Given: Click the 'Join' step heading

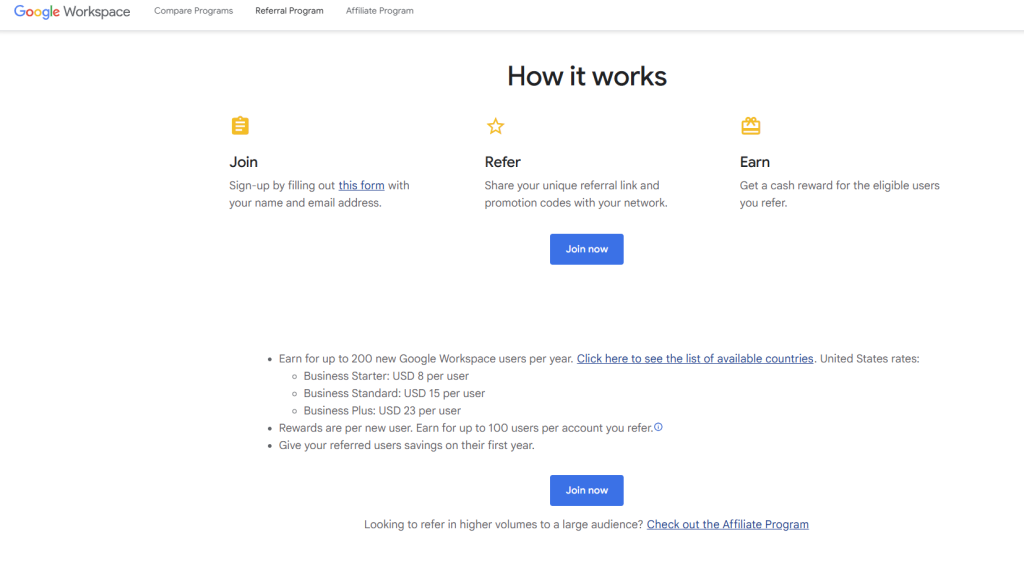Looking at the screenshot, I should [x=244, y=162].
